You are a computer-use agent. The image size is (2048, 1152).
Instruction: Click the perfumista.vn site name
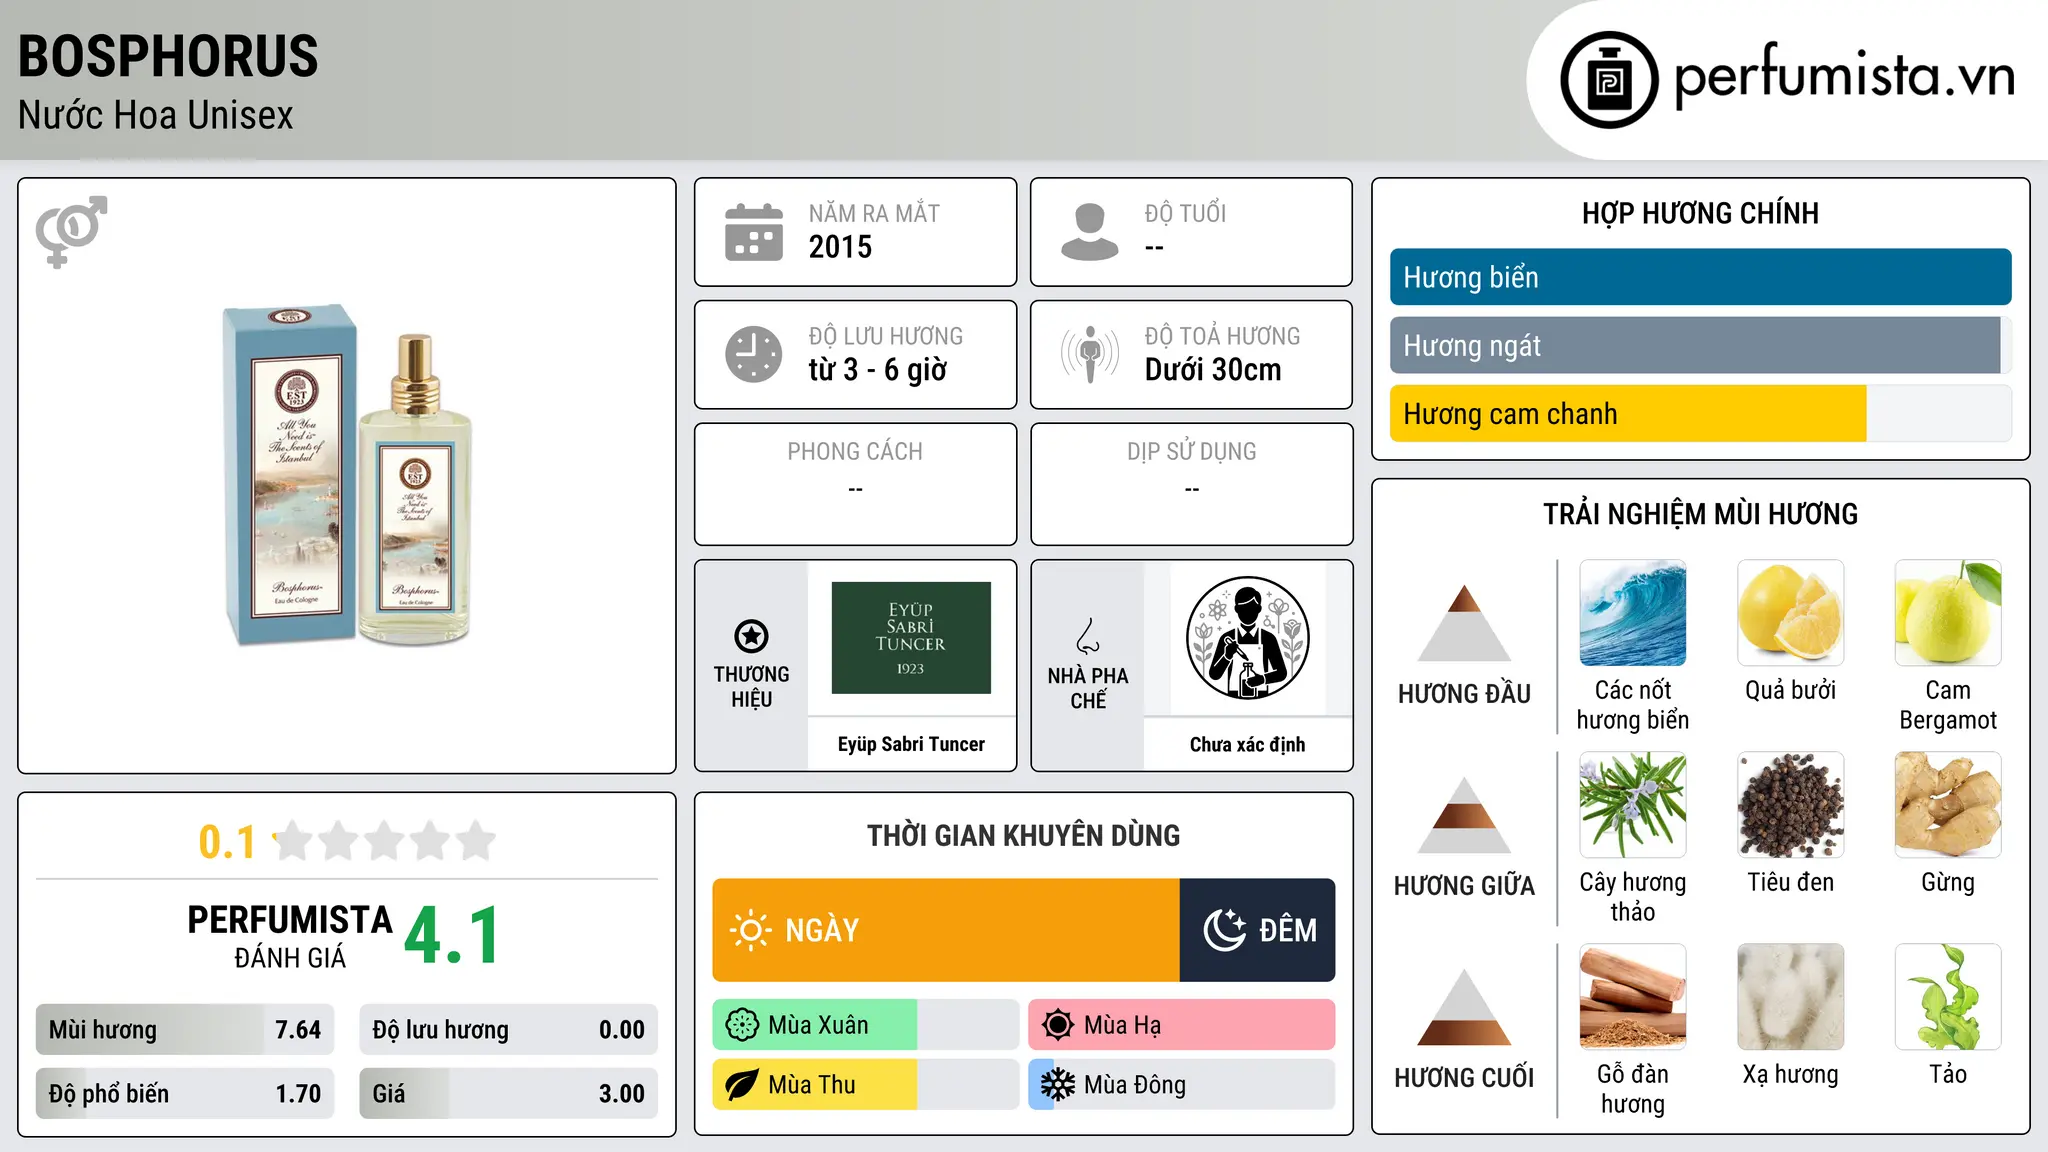pos(1845,76)
